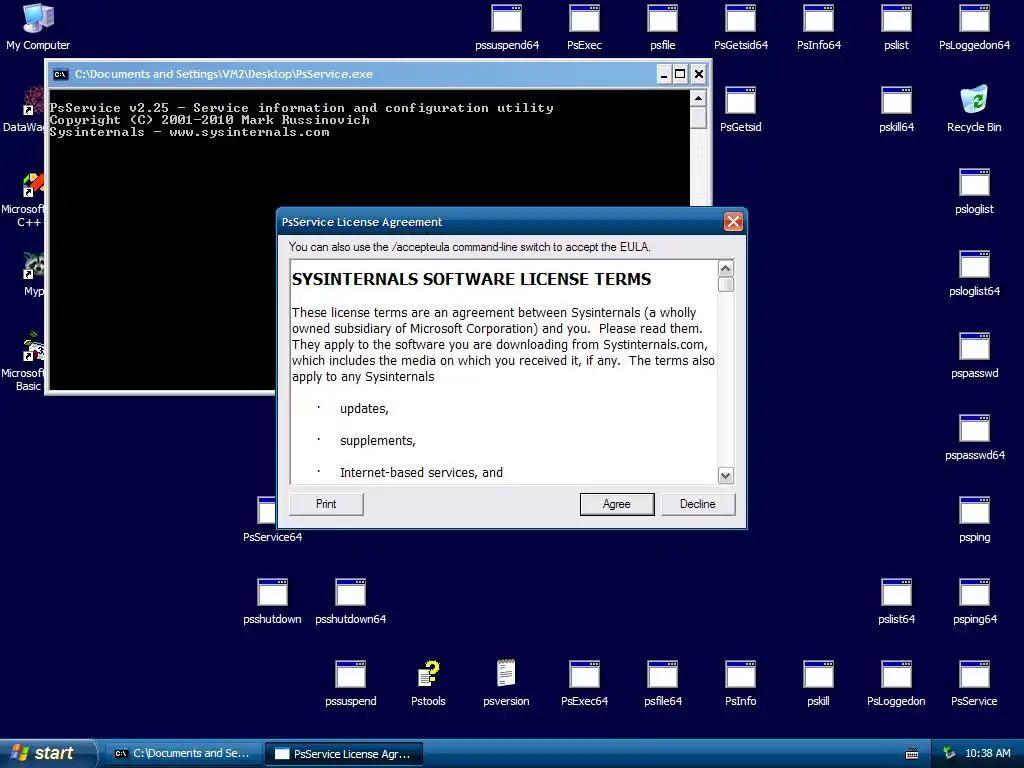The image size is (1024, 768).
Task: Select the PsGetsid64 desktop icon
Action: (x=741, y=27)
